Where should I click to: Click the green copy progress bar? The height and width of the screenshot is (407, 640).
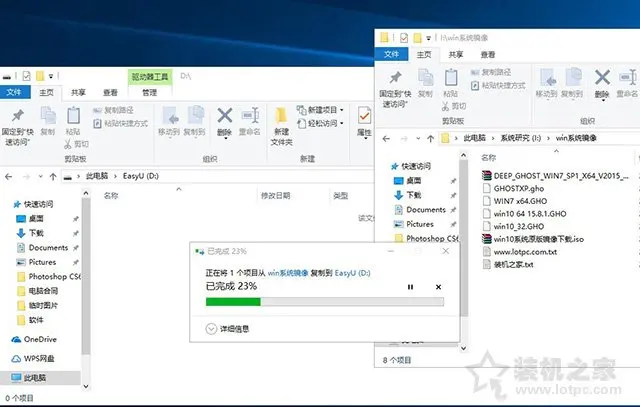[324, 302]
